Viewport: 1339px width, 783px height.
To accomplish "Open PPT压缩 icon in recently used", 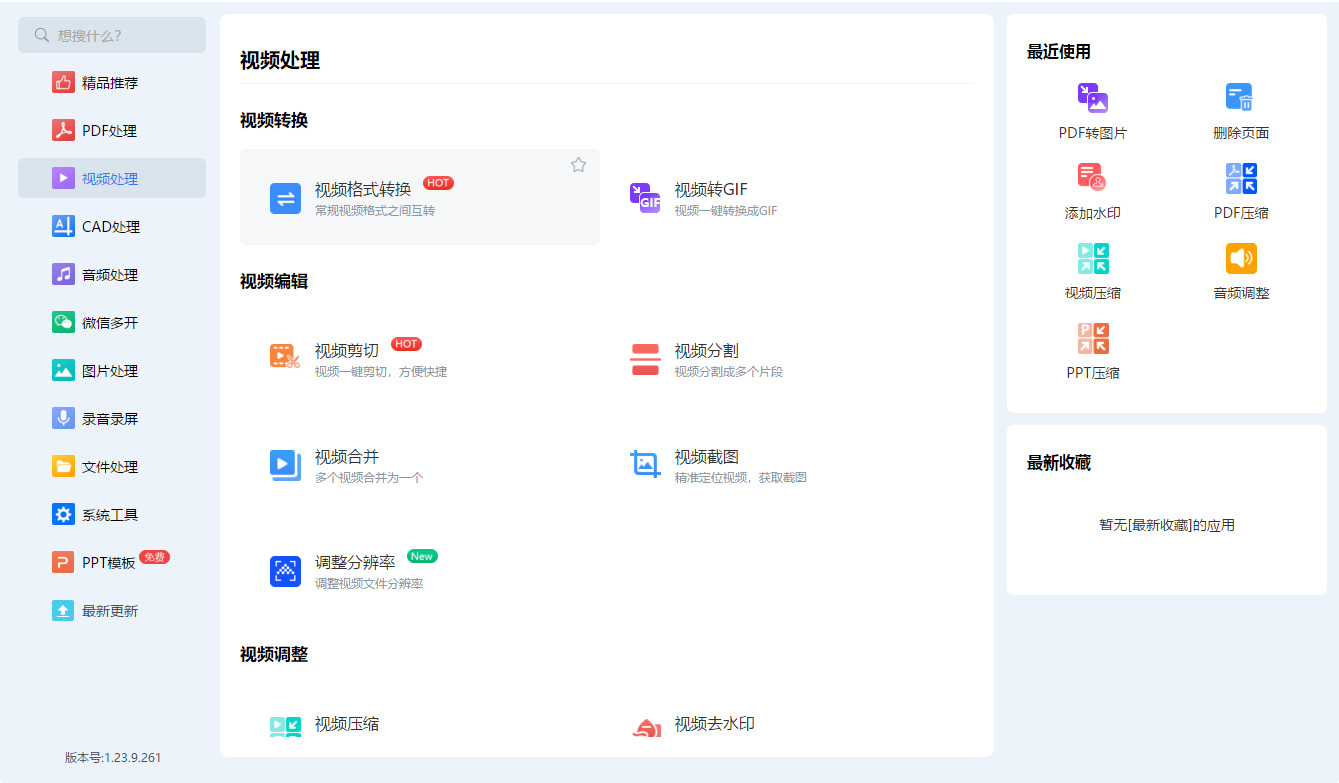I will pos(1093,338).
